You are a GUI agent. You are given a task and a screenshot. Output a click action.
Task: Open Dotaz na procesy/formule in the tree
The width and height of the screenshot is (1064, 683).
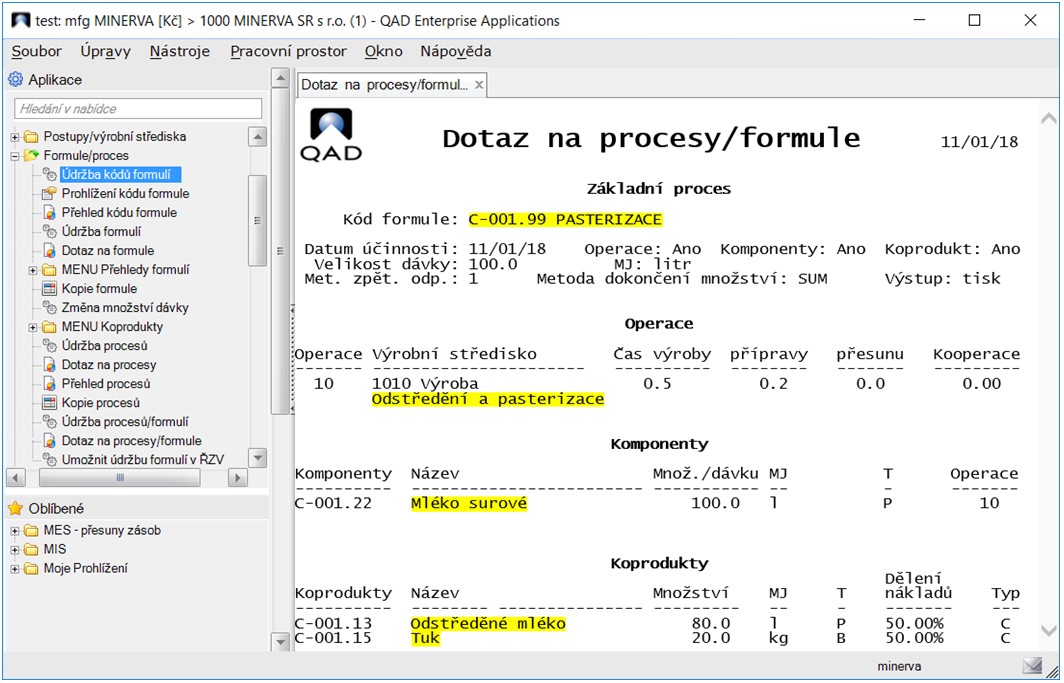pos(132,440)
